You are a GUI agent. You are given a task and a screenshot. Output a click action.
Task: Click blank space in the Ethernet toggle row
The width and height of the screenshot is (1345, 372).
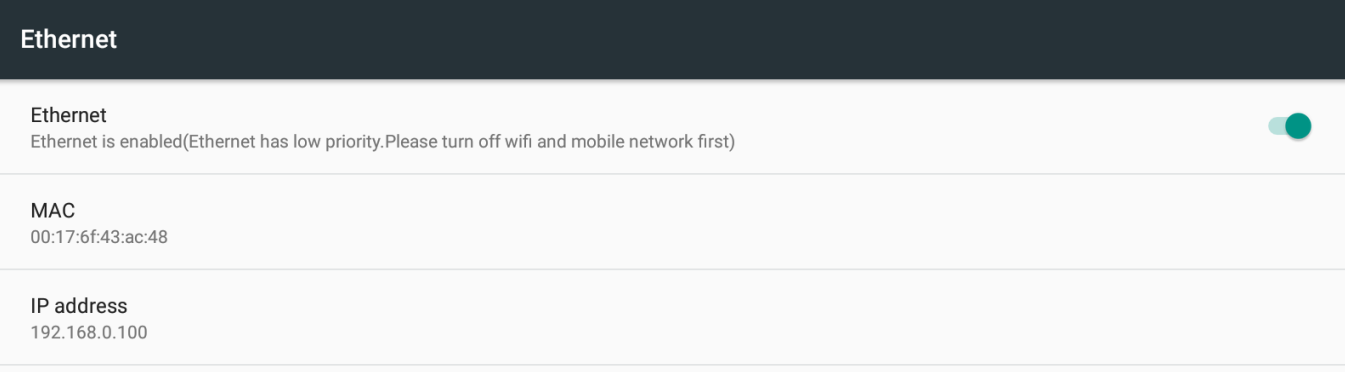1000,127
